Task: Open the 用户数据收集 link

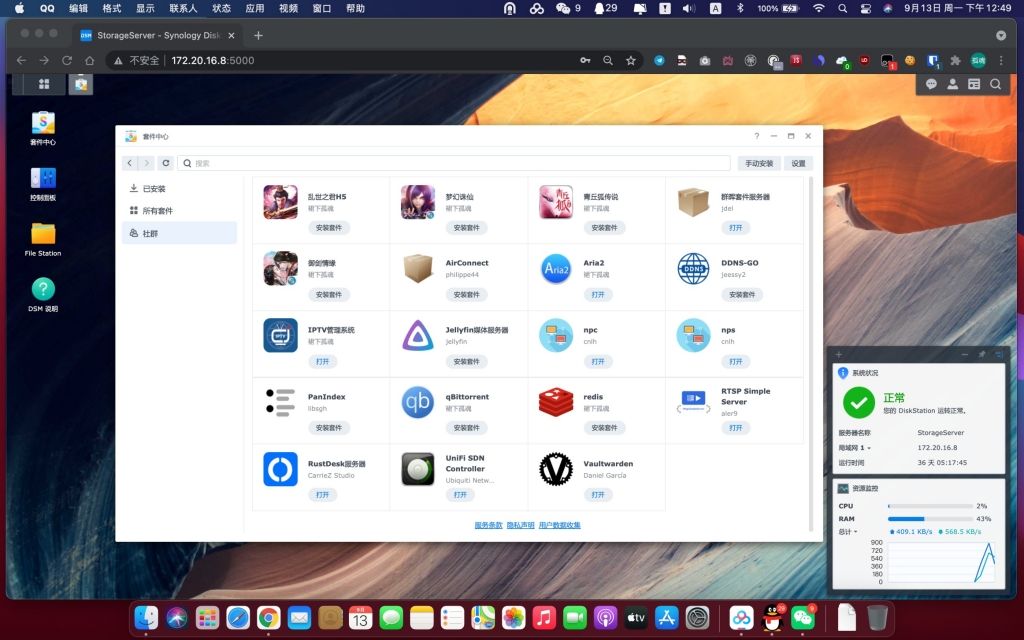Action: [560, 525]
